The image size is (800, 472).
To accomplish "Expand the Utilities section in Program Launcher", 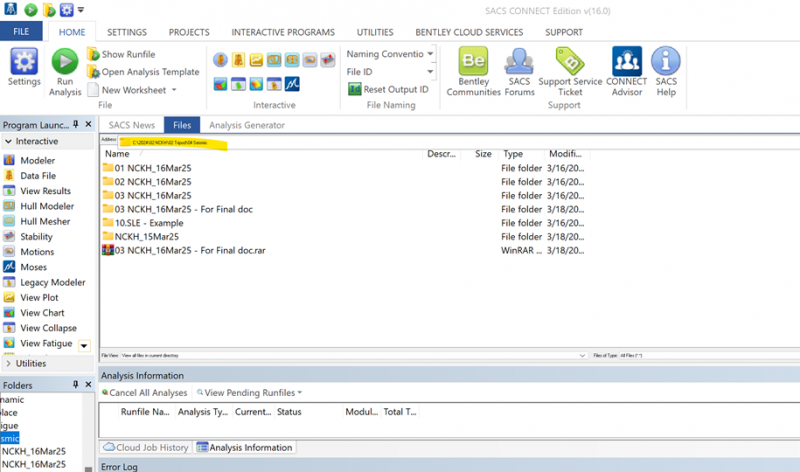I will [x=8, y=363].
